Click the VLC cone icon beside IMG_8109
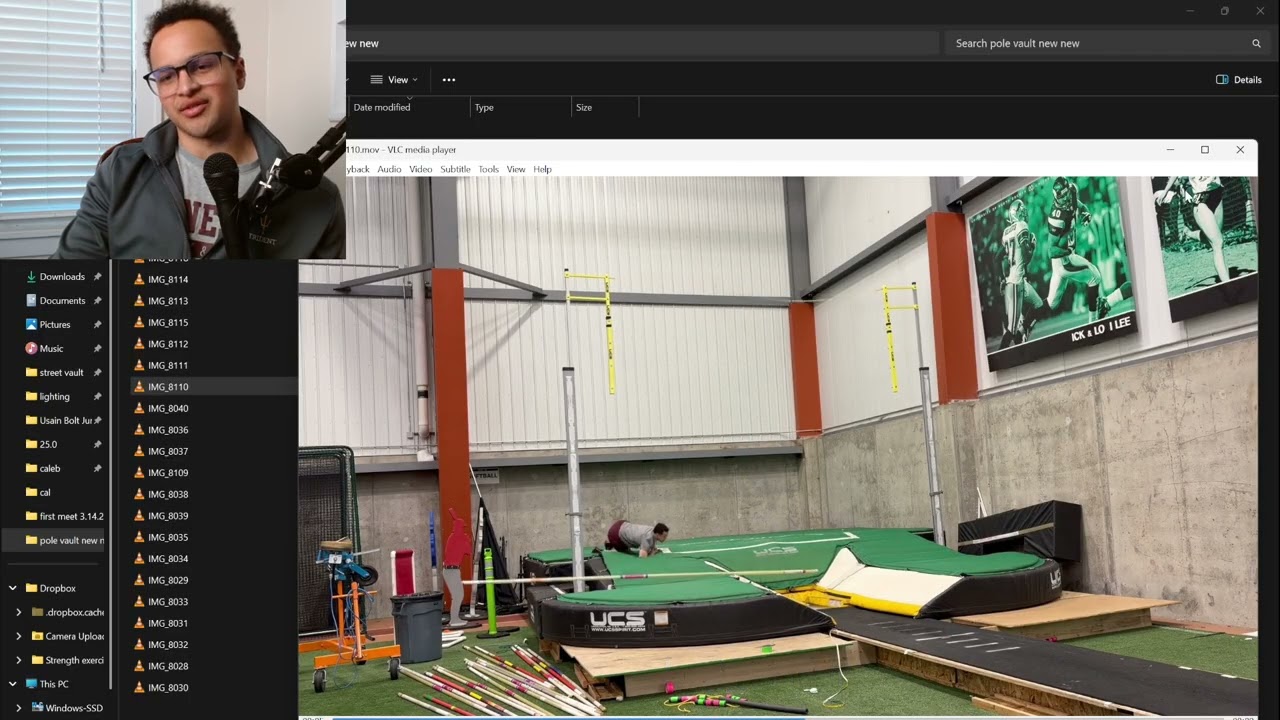Screen dimensions: 1280x720 [x=139, y=473]
